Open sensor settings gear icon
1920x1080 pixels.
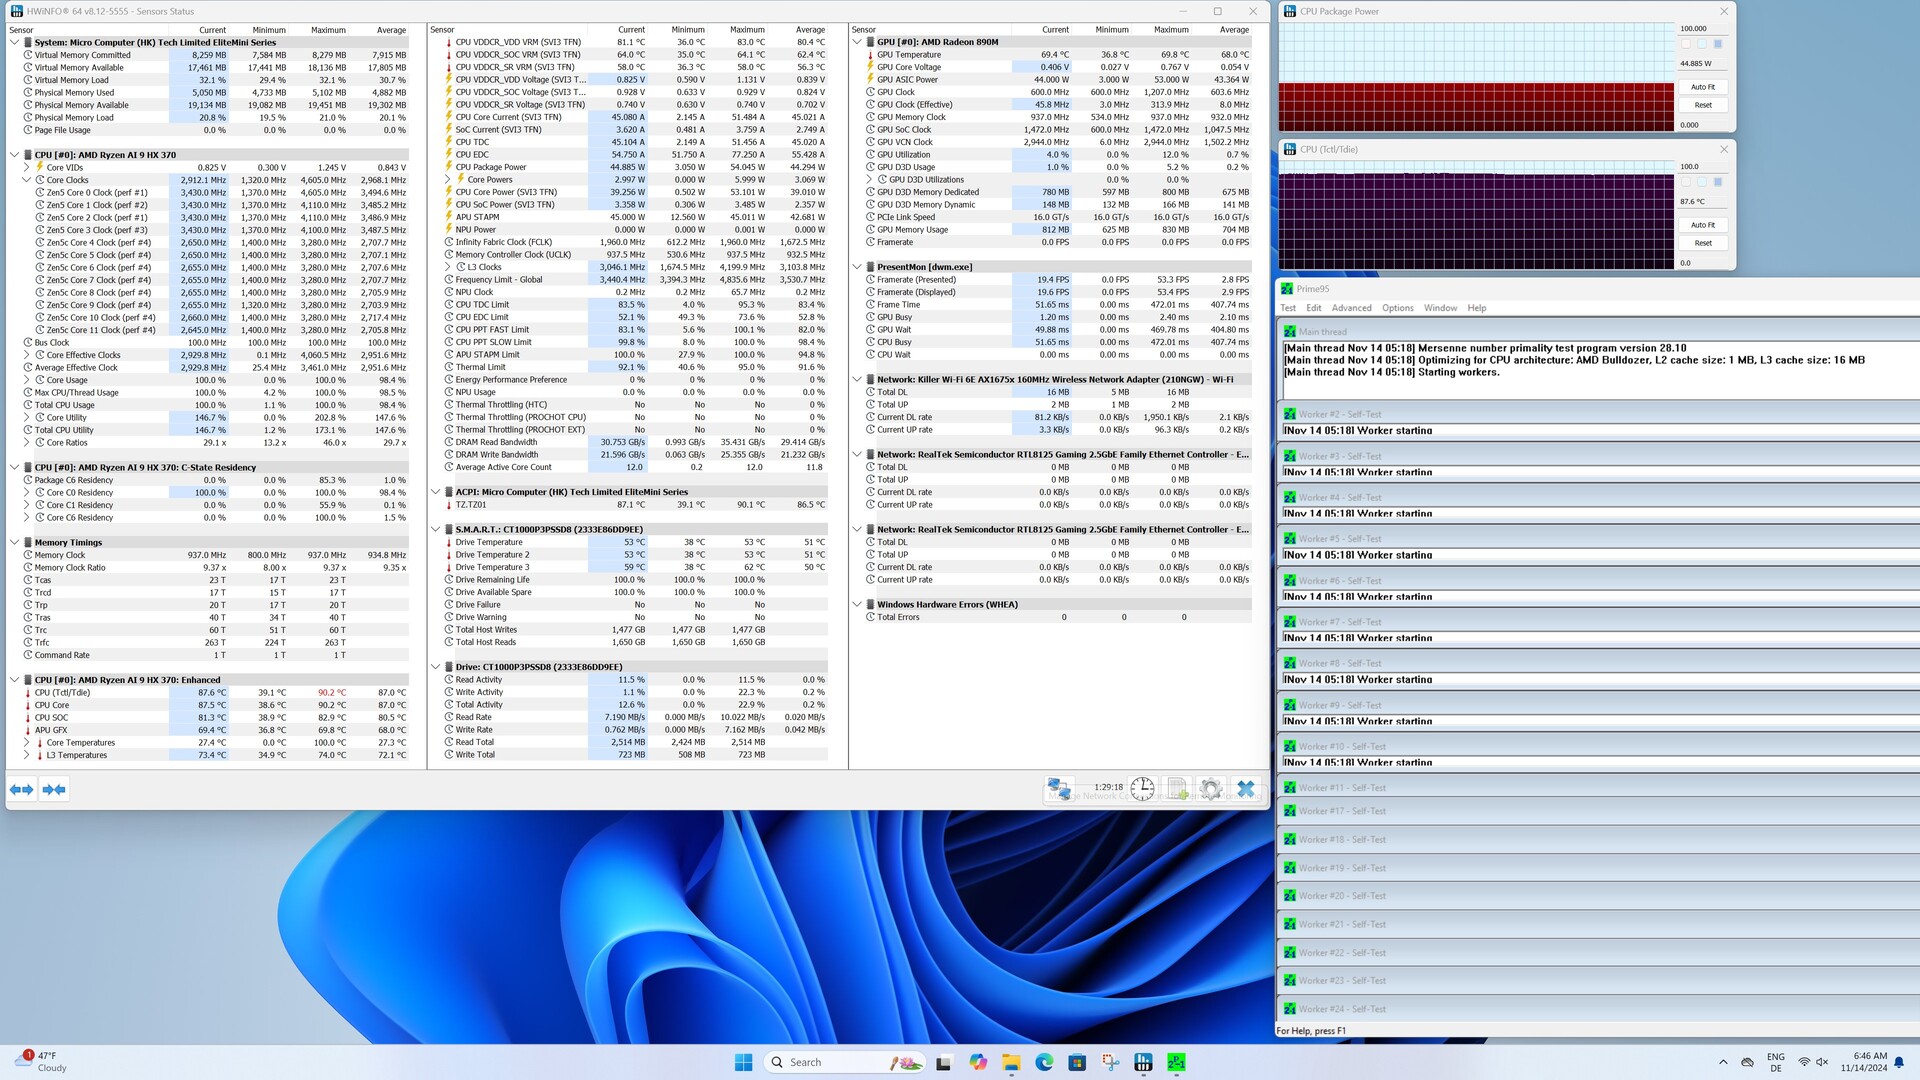click(1211, 789)
